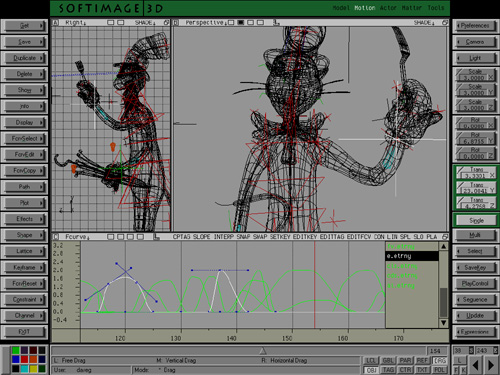Screen dimensions: 500x375
Task: Click the play forward arrow
Action: tap(491, 365)
